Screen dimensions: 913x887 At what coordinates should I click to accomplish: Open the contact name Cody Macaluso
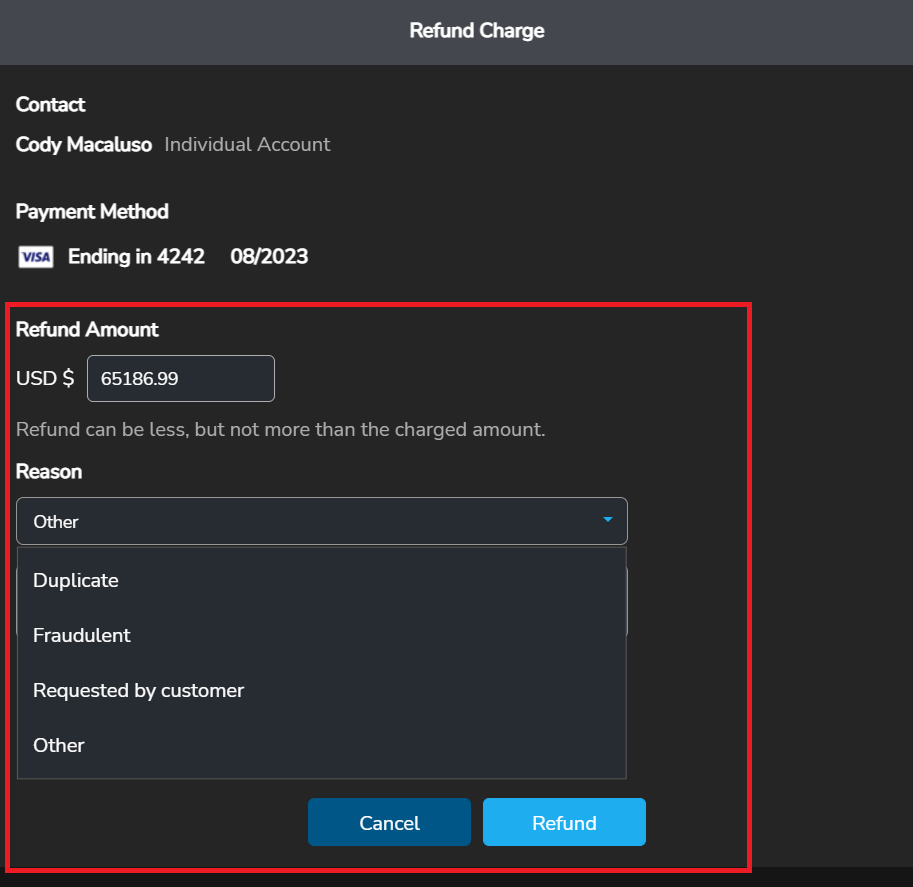pyautogui.click(x=84, y=145)
